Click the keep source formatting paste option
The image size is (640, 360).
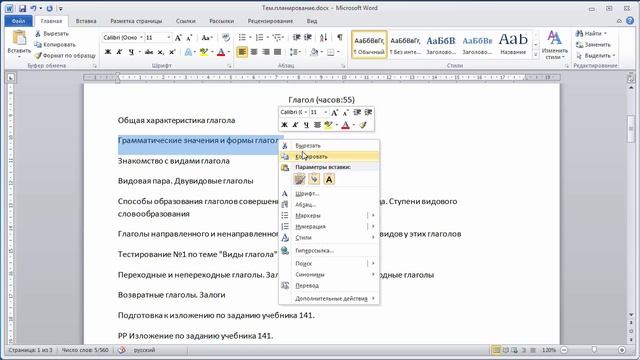pyautogui.click(x=300, y=179)
